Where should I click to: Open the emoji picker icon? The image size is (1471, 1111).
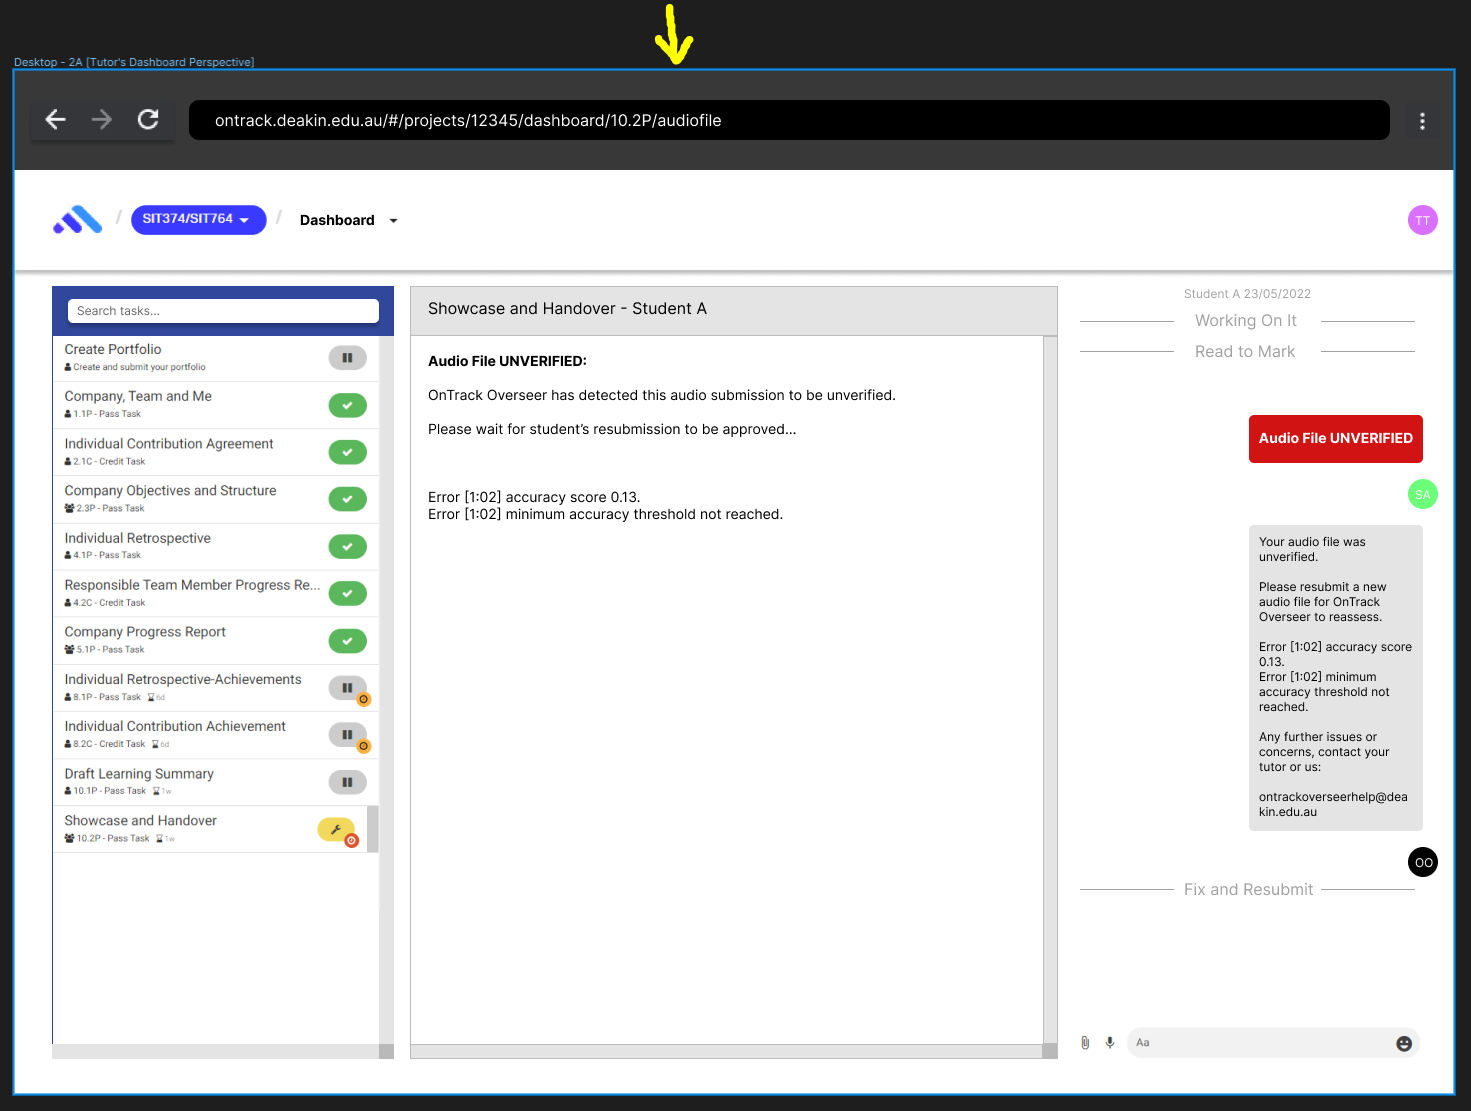pyautogui.click(x=1404, y=1044)
